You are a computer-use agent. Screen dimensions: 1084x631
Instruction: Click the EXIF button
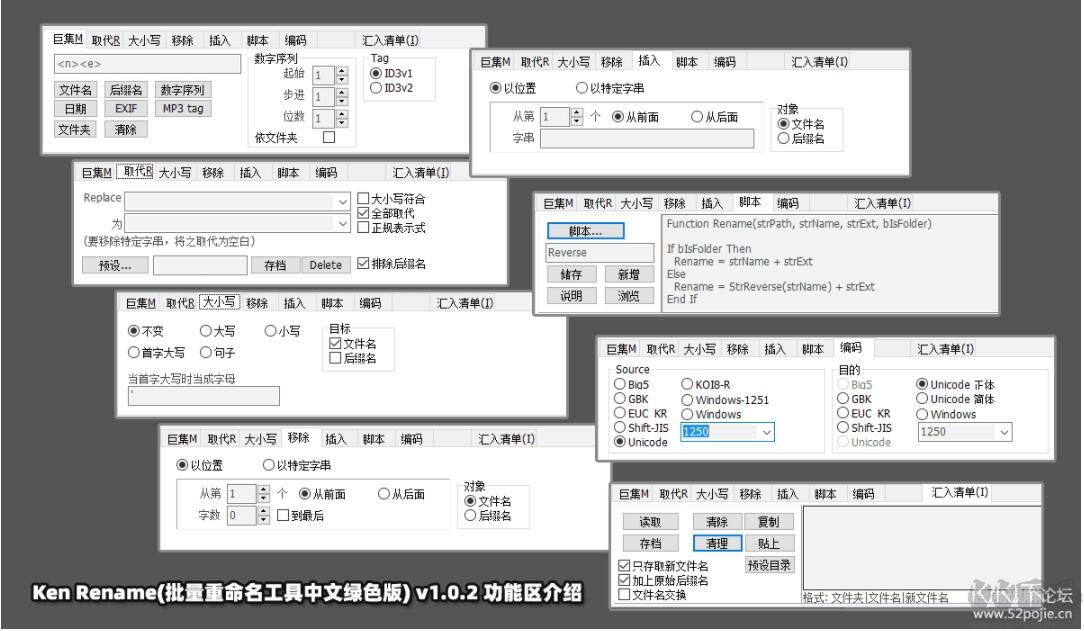124,108
